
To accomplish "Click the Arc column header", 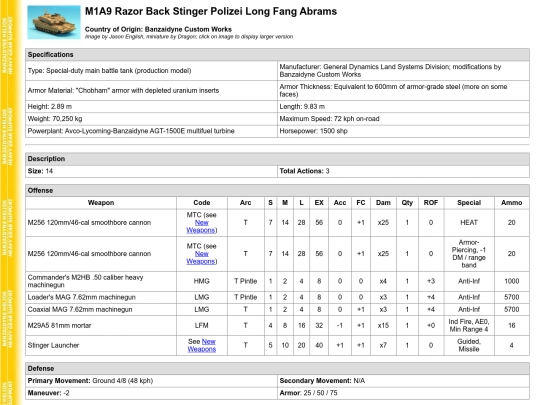I will 246,203.
